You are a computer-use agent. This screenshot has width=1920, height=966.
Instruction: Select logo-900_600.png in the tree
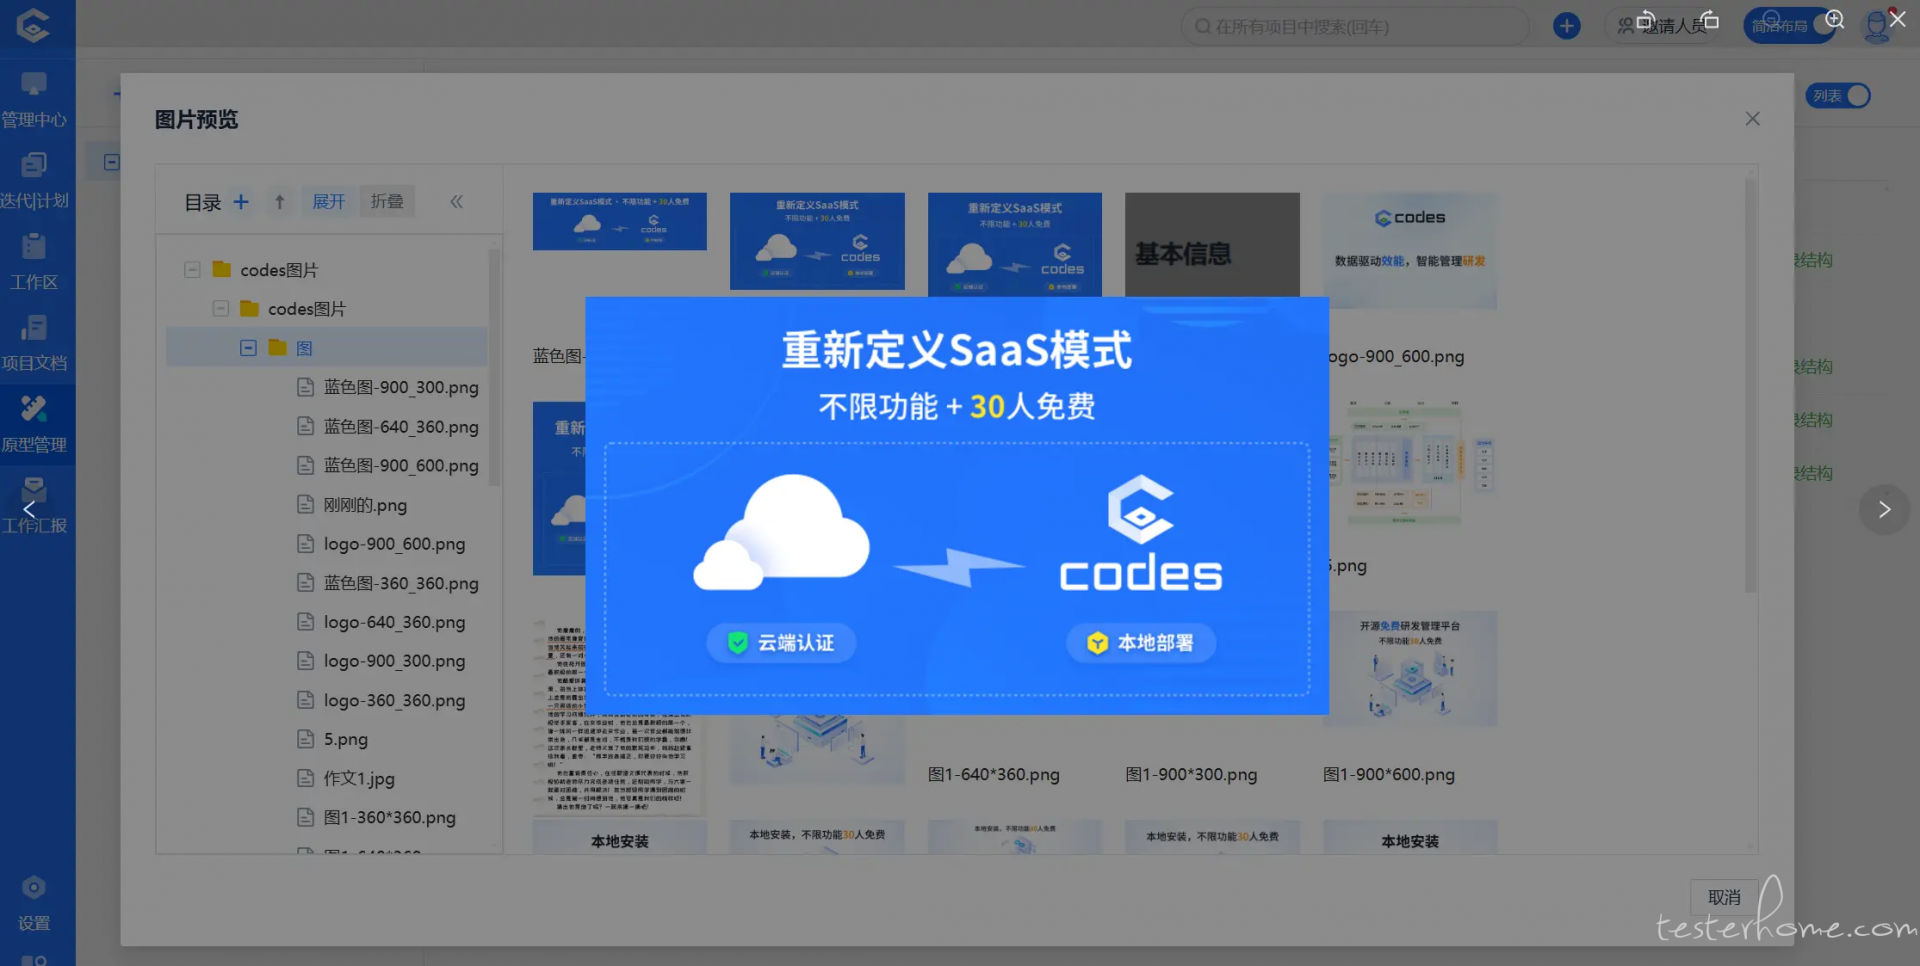[394, 543]
